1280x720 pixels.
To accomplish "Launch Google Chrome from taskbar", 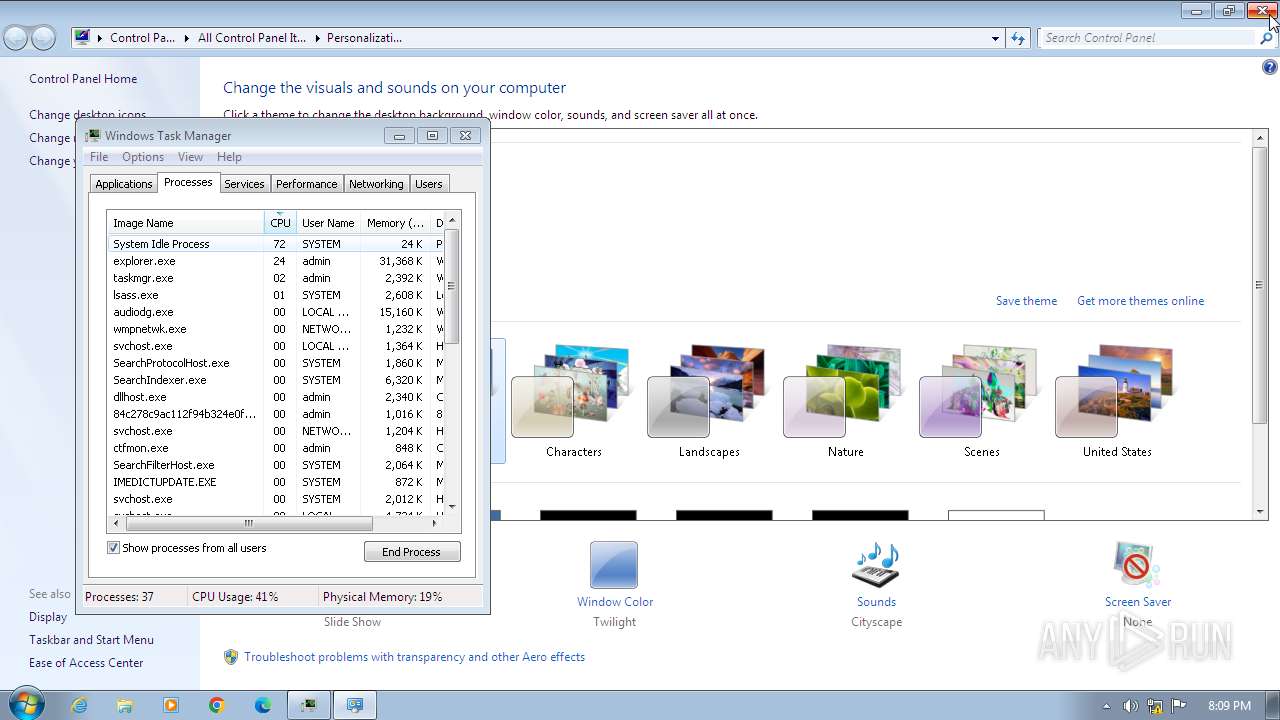I will point(217,705).
